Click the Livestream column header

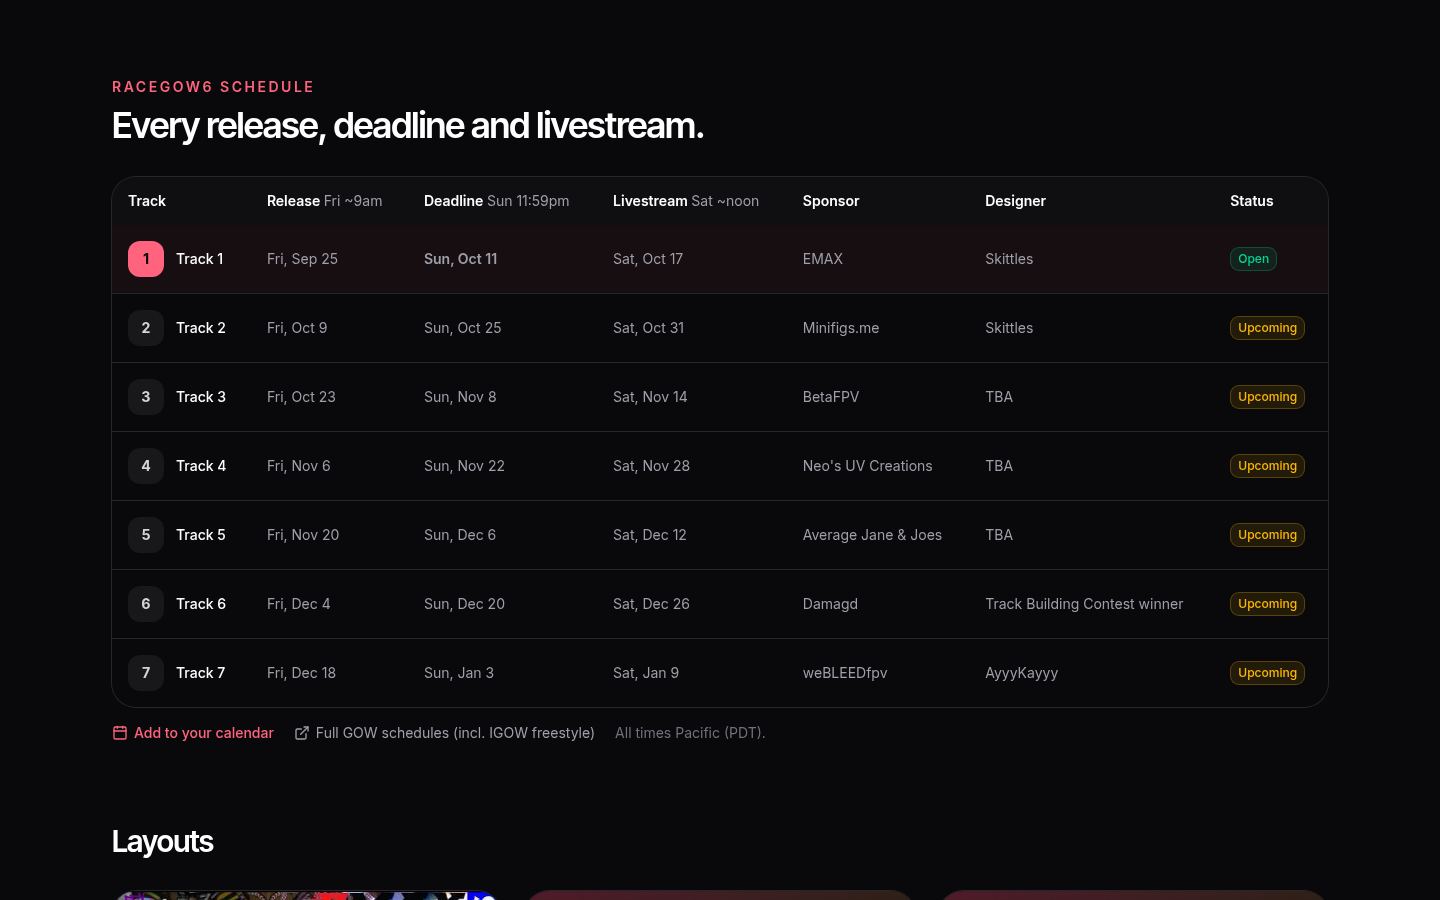tap(686, 201)
